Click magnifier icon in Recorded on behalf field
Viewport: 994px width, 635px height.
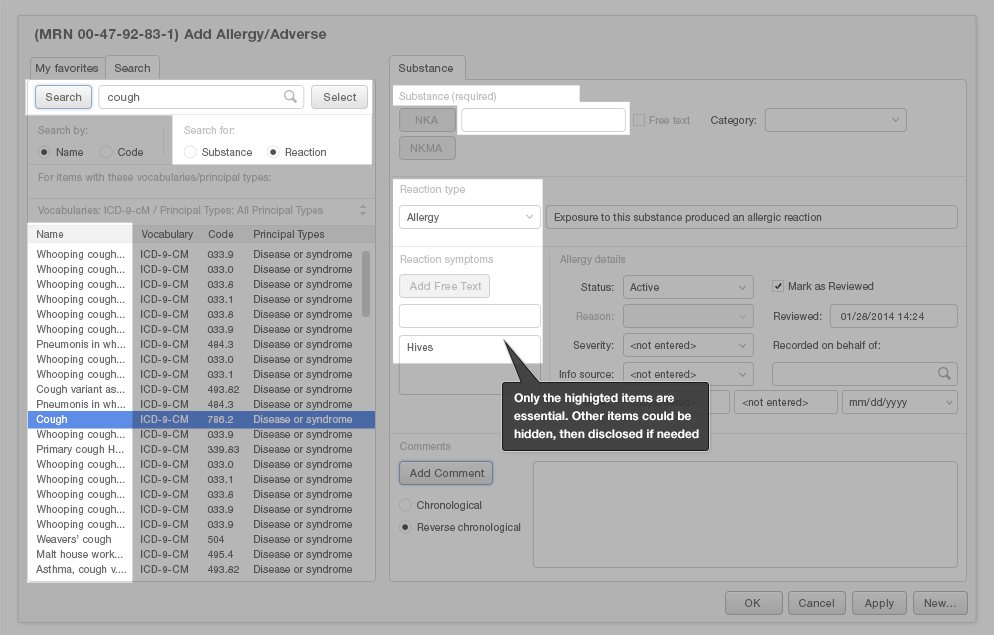pyautogui.click(x=943, y=373)
